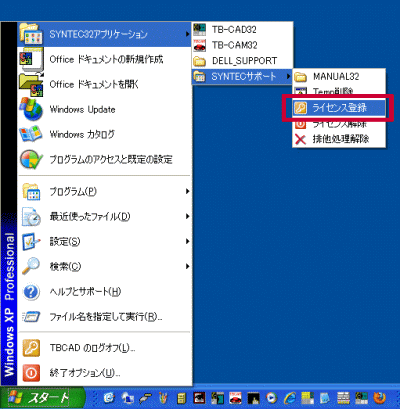Expand 最近使ったファイル(D)
Image resolution: width=400 pixels, height=409 pixels.
pos(104,217)
